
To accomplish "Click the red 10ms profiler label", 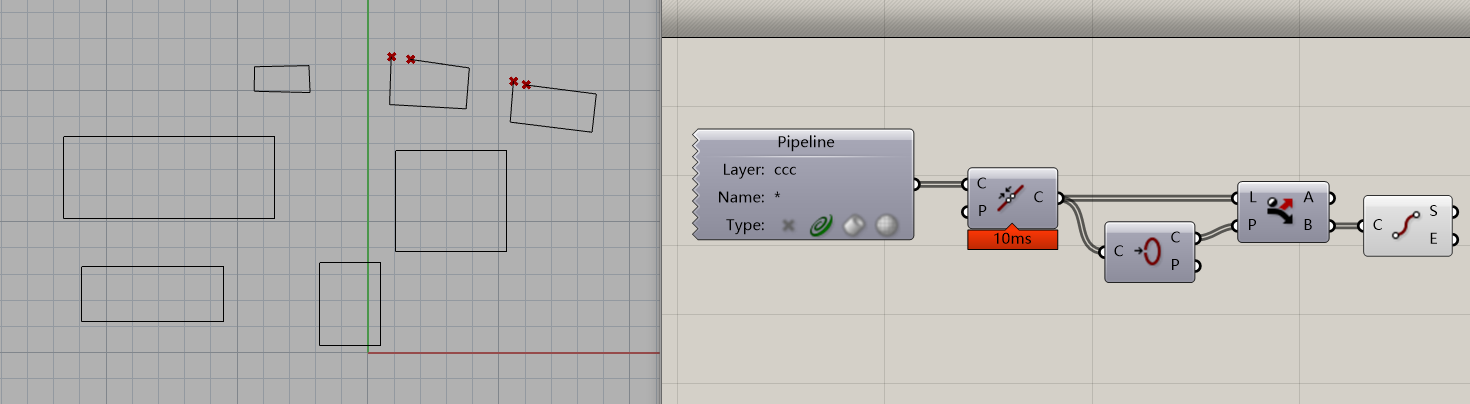I will pos(1013,240).
